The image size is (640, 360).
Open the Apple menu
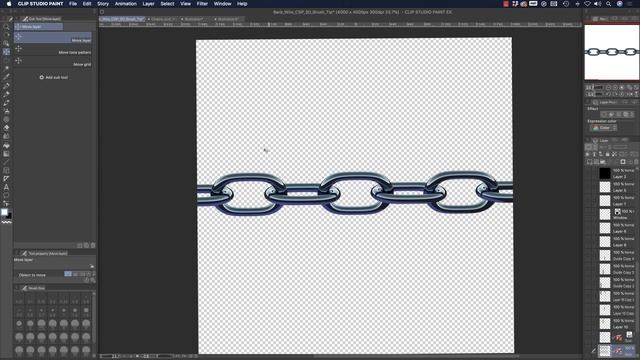9,4
